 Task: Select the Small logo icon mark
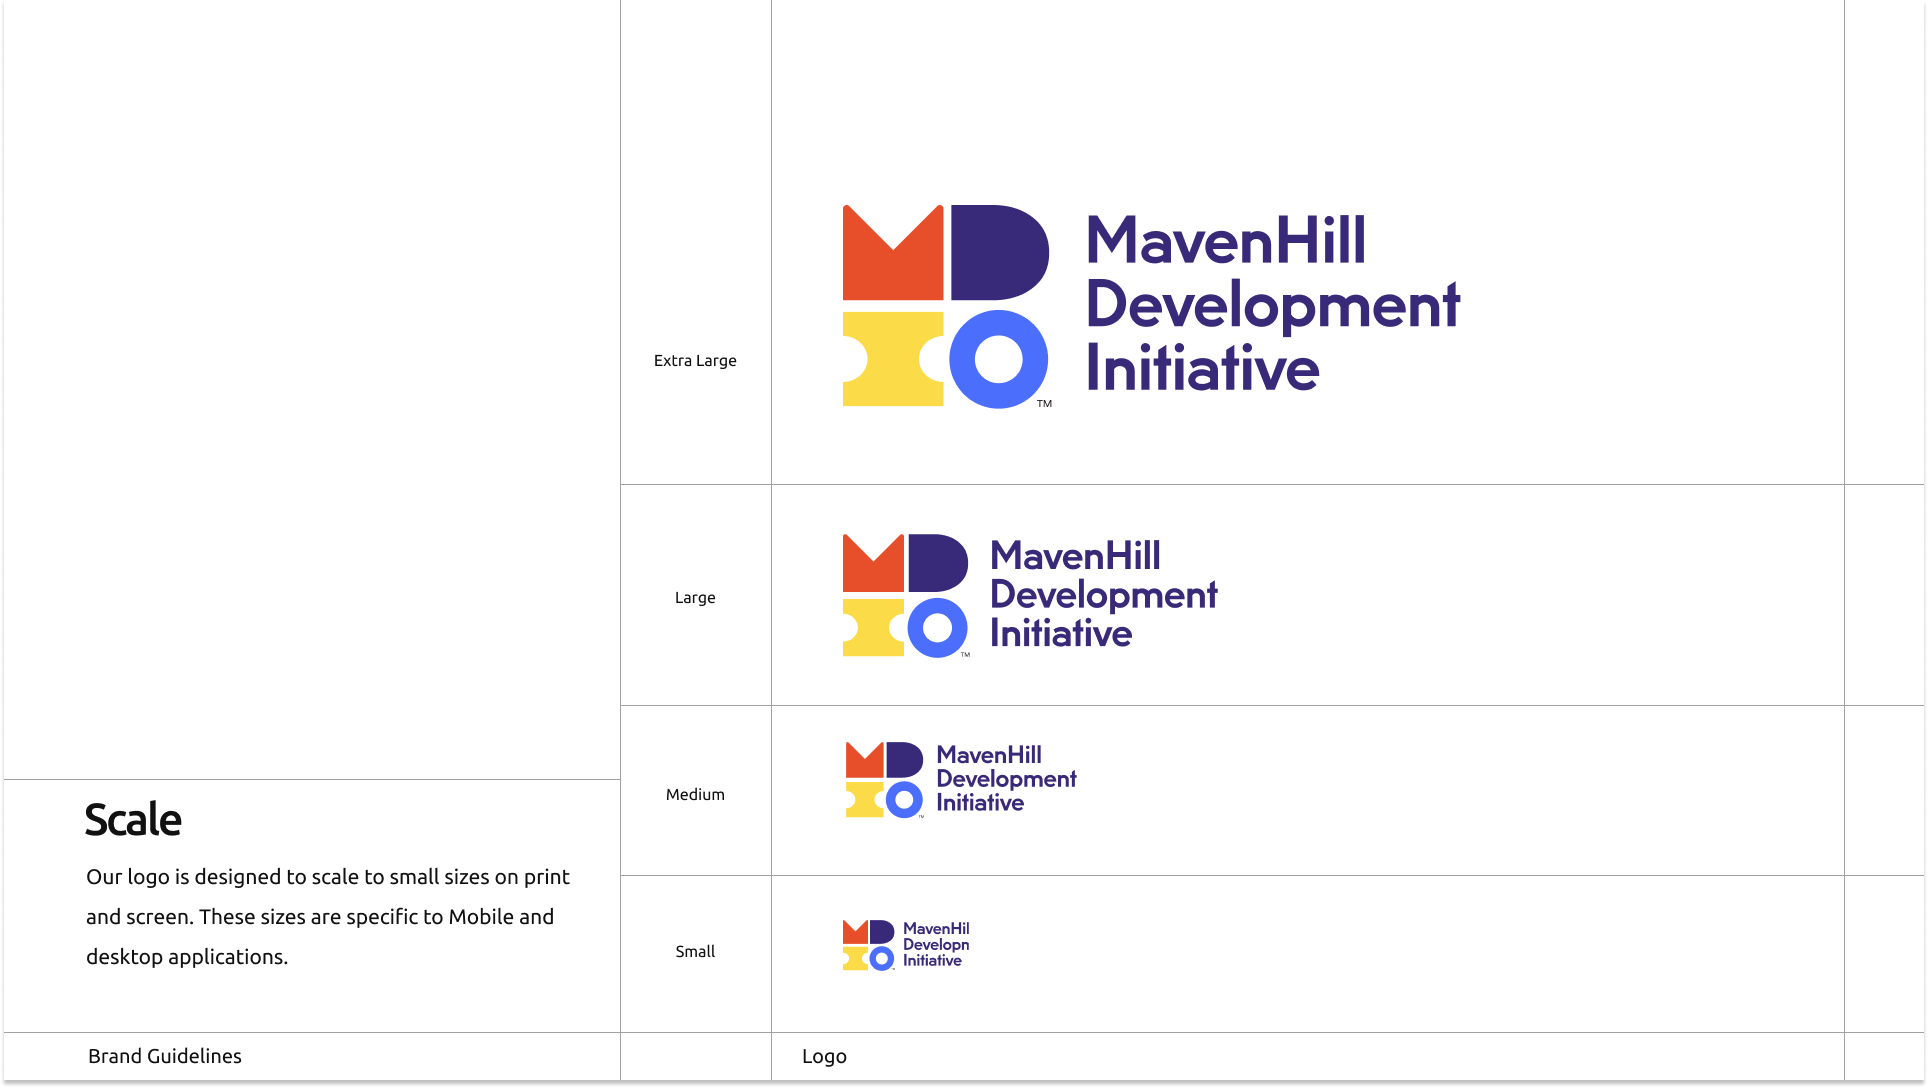(868, 945)
